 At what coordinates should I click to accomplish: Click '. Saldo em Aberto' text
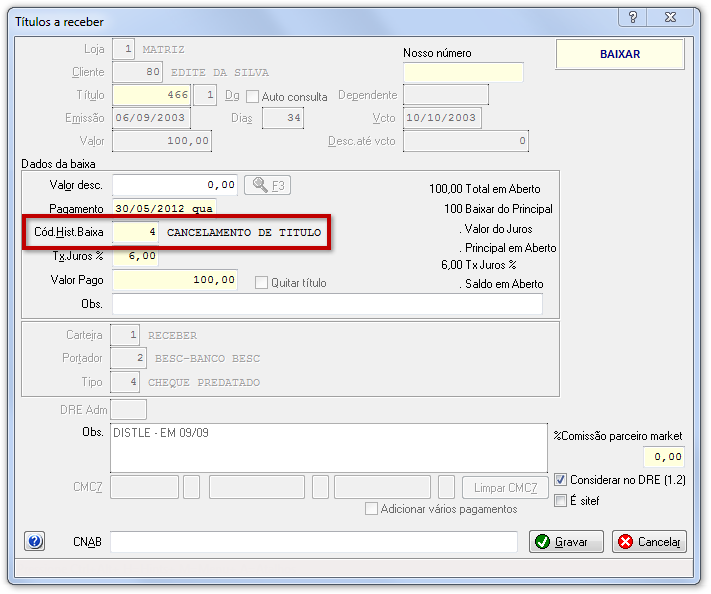[x=501, y=284]
